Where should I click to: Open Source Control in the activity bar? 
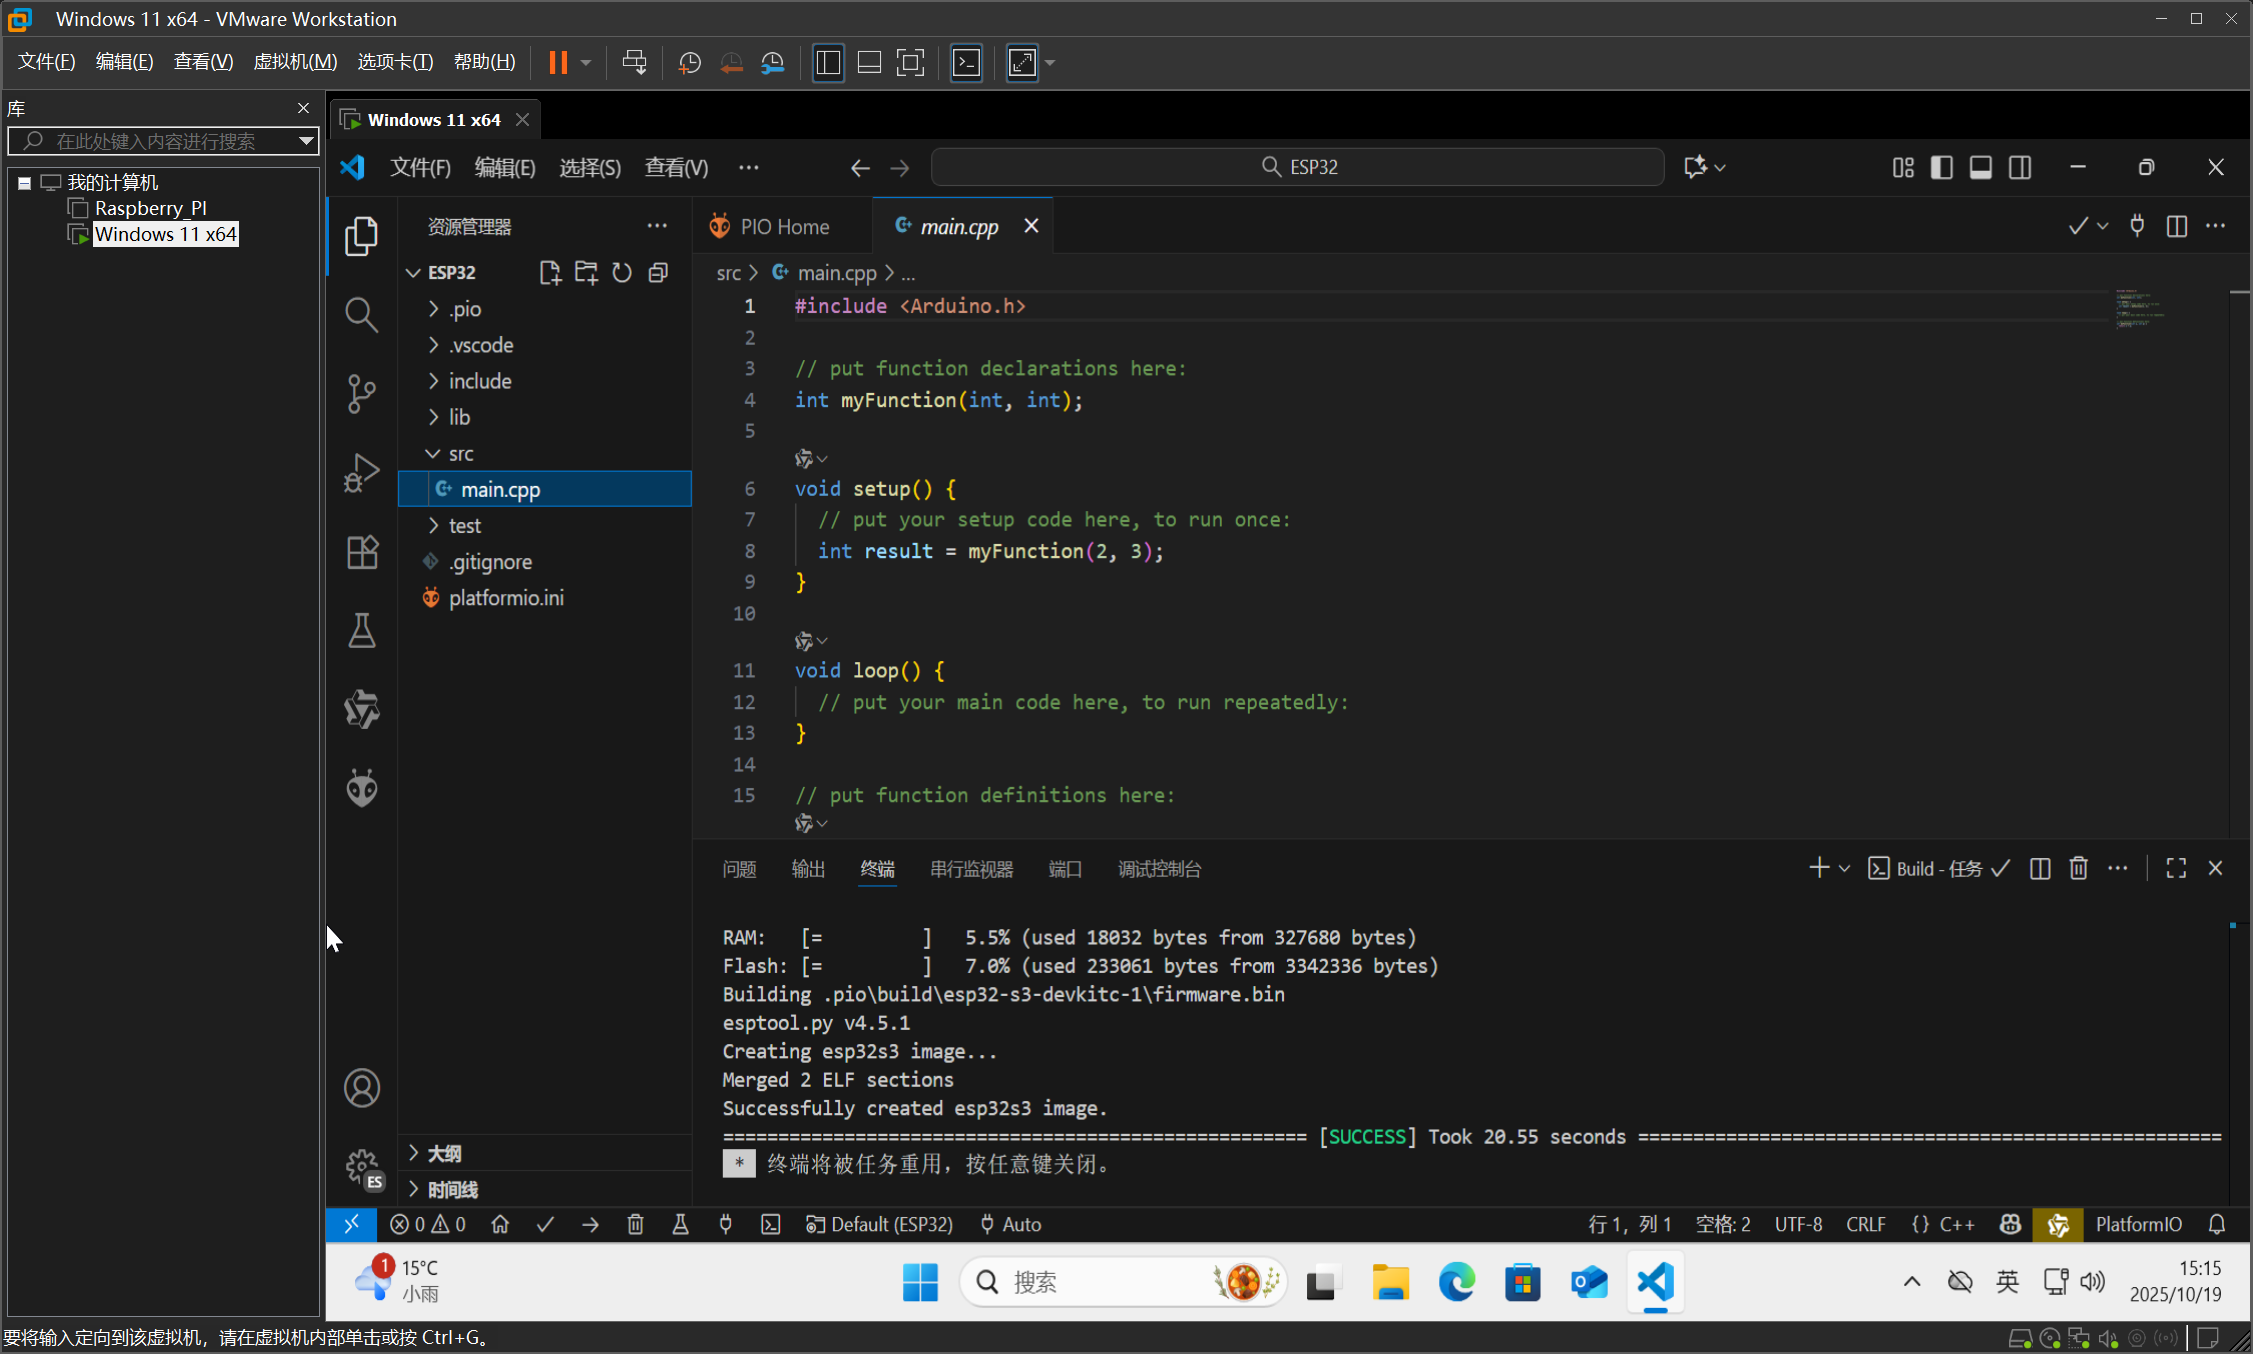click(x=361, y=393)
